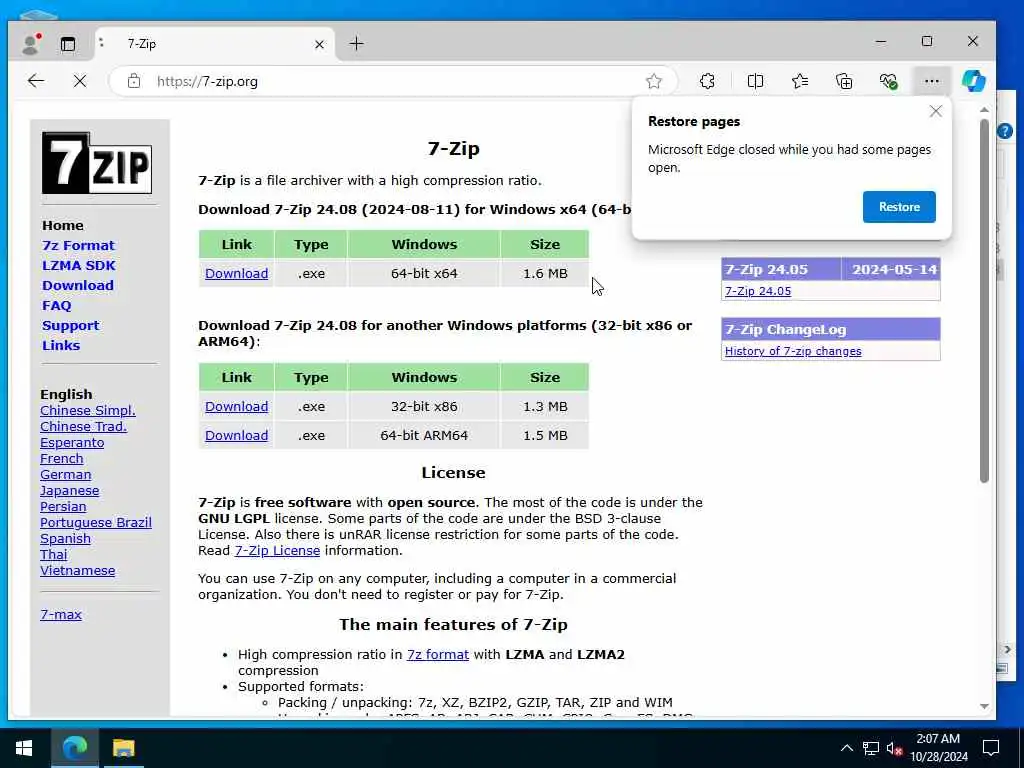Click the scrollbar up arrow
This screenshot has height=768, width=1024.
coord(984,110)
